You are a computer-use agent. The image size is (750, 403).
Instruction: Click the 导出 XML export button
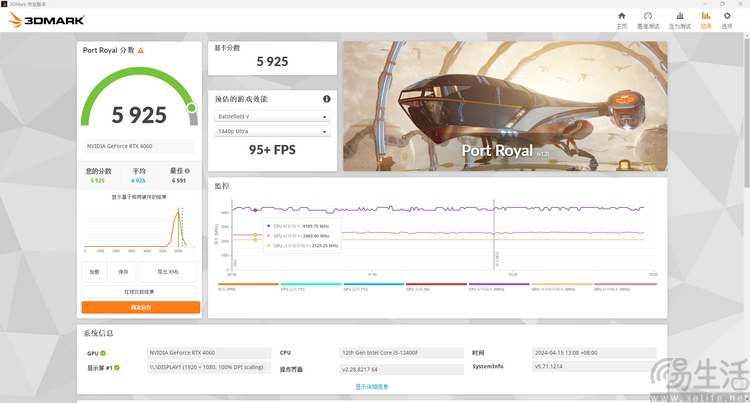click(168, 272)
